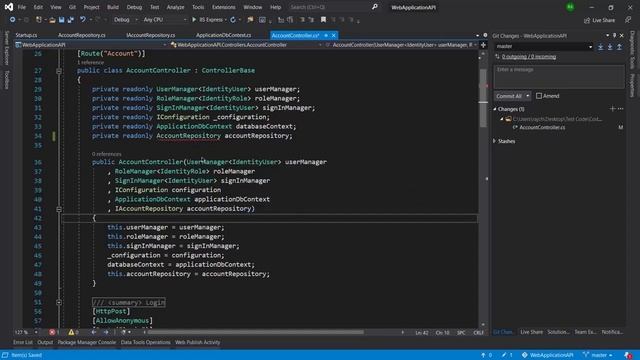Click the Live Share button
Screen dimensions: 640x360
[x=599, y=20]
